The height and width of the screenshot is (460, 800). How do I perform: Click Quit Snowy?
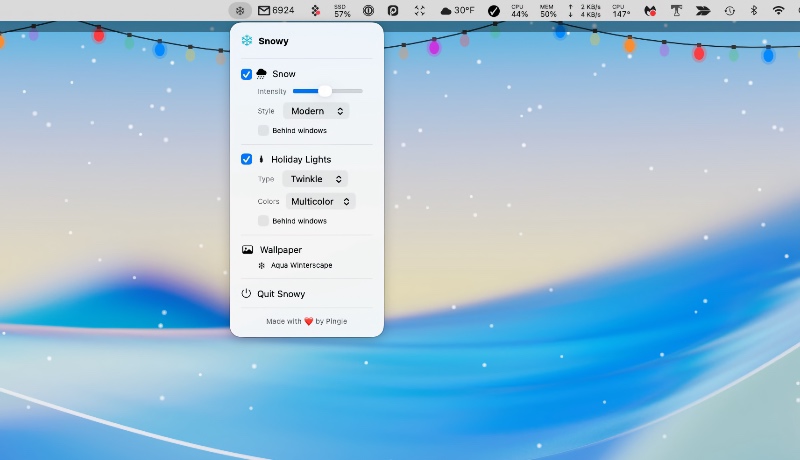[280, 294]
